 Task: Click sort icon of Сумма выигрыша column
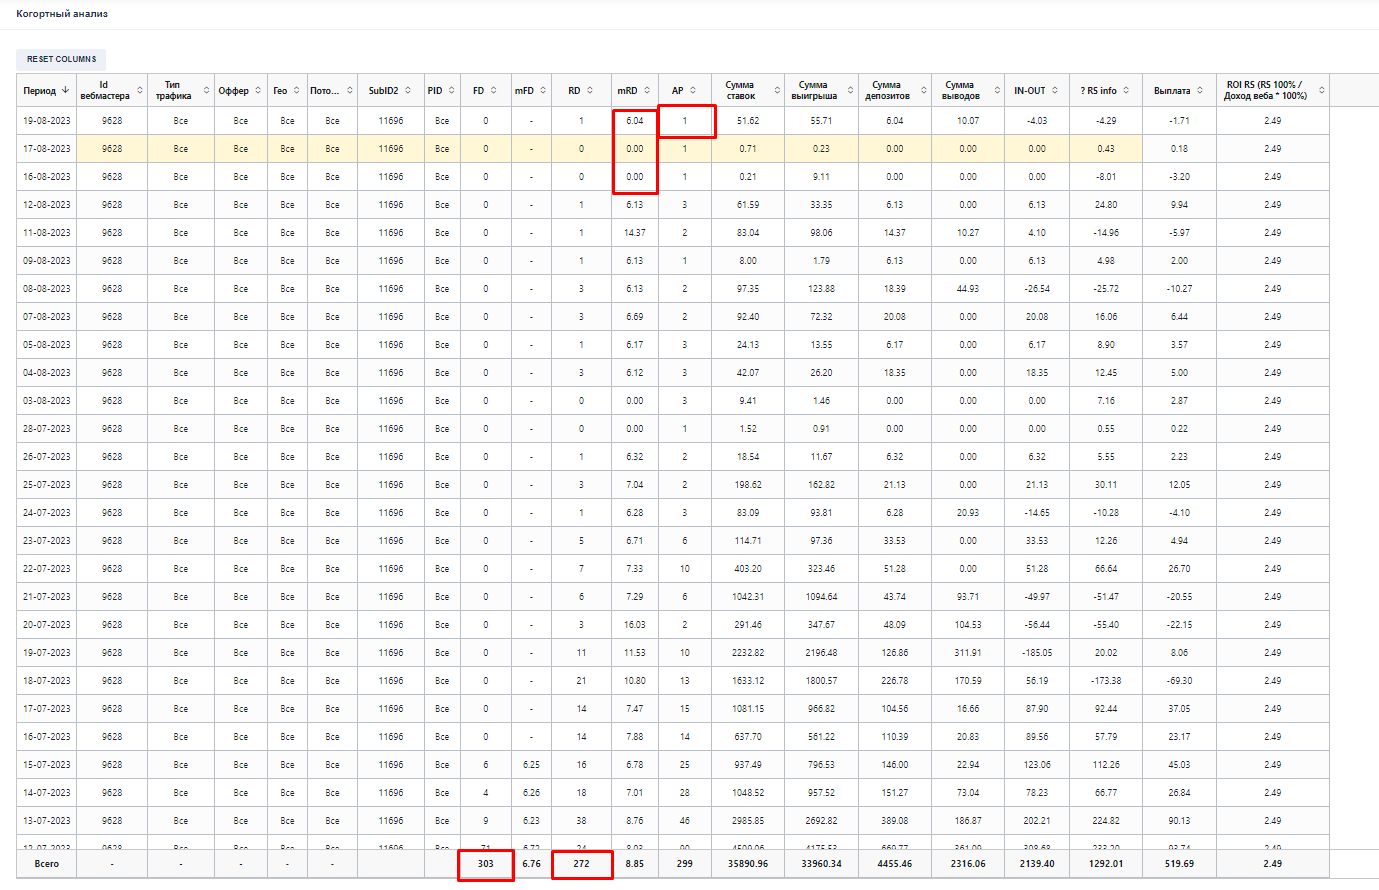click(851, 90)
